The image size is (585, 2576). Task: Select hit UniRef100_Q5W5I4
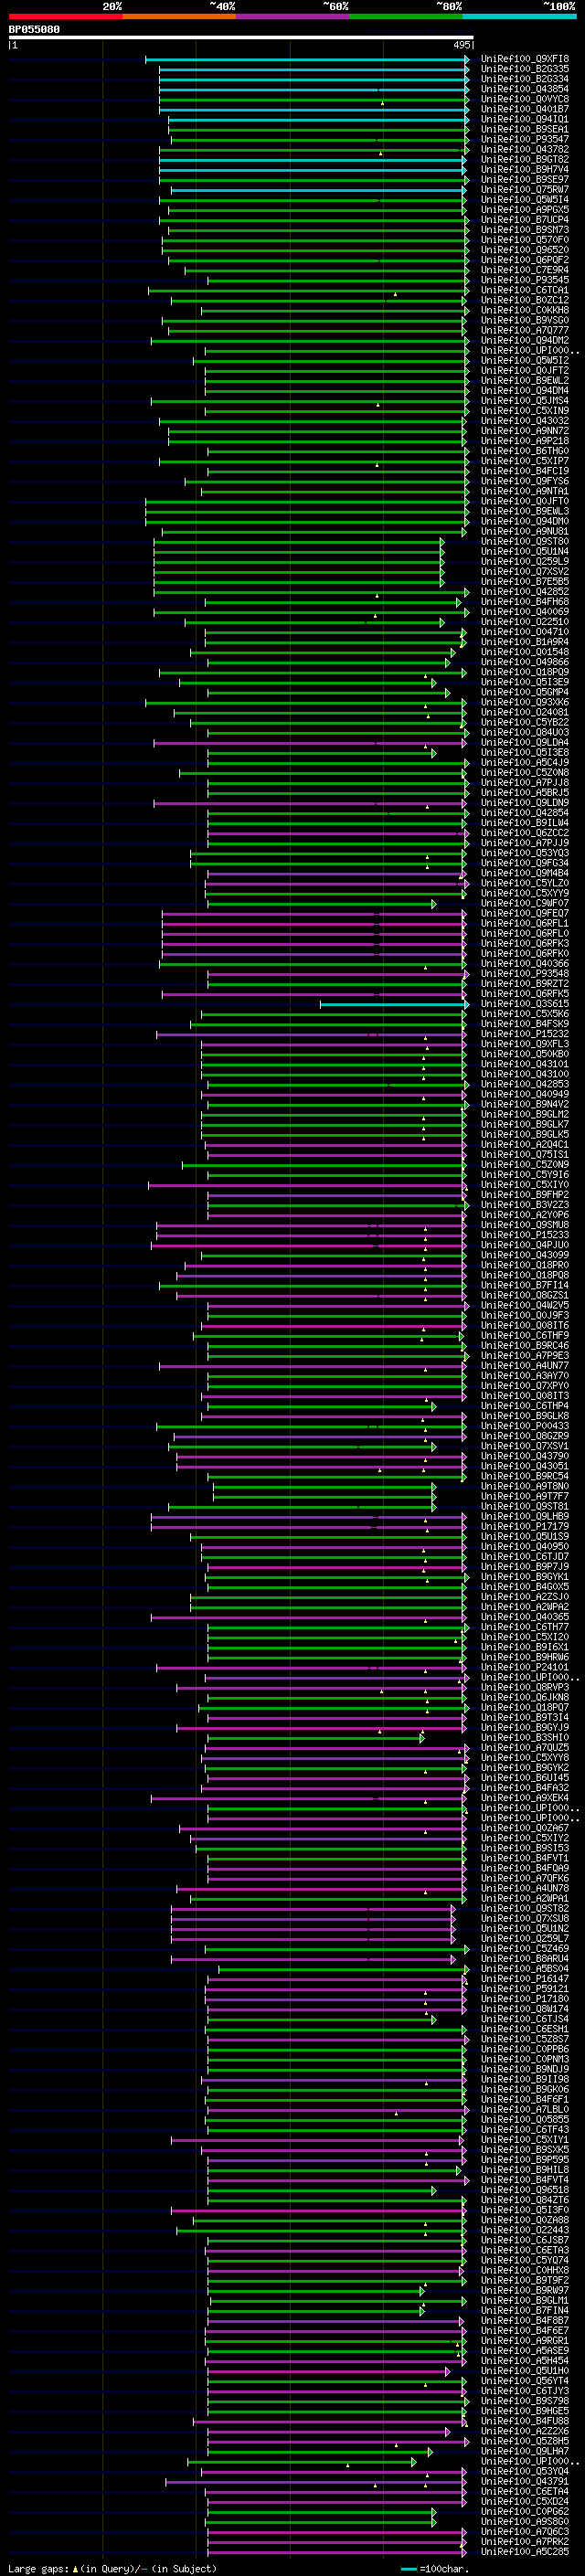click(524, 199)
